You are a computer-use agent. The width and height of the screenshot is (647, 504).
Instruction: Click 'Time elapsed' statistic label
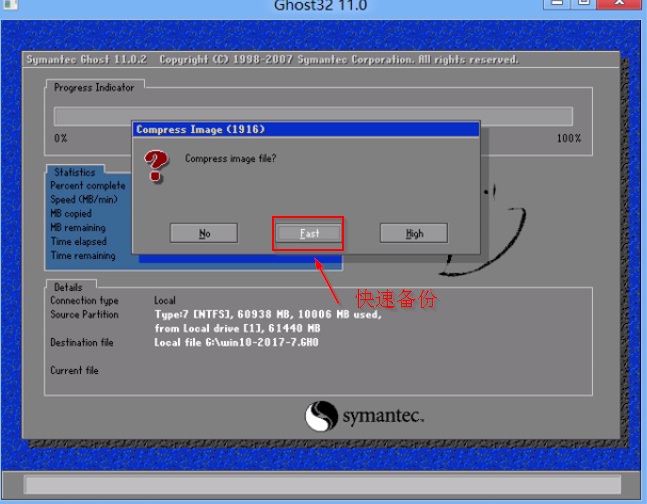79,241
